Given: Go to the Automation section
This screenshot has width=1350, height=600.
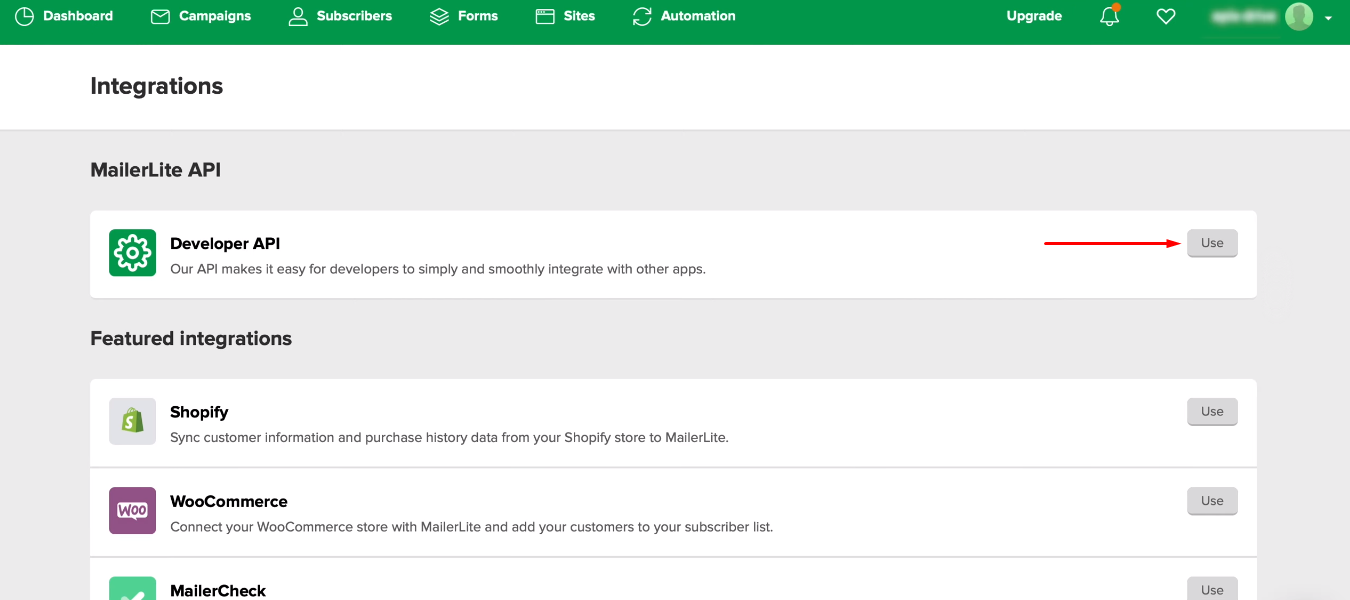Looking at the screenshot, I should [684, 16].
